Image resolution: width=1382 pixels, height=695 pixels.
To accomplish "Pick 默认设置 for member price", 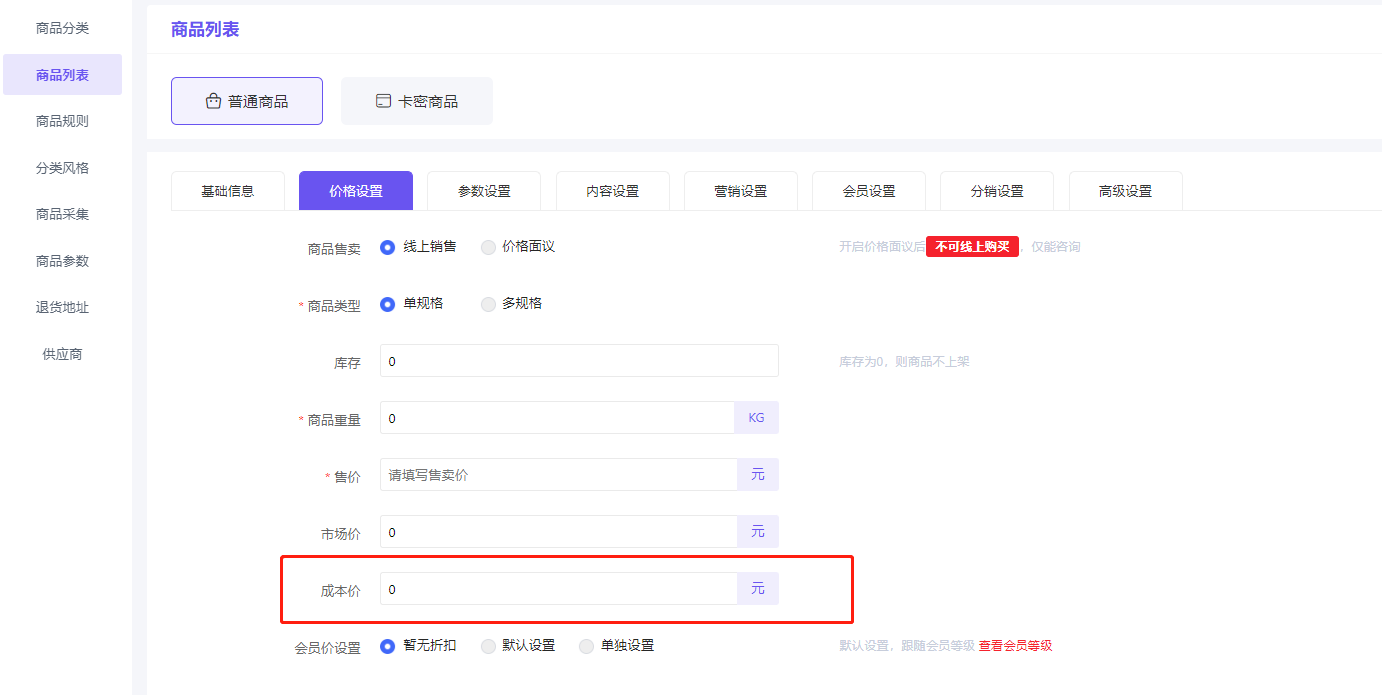I will coord(488,646).
